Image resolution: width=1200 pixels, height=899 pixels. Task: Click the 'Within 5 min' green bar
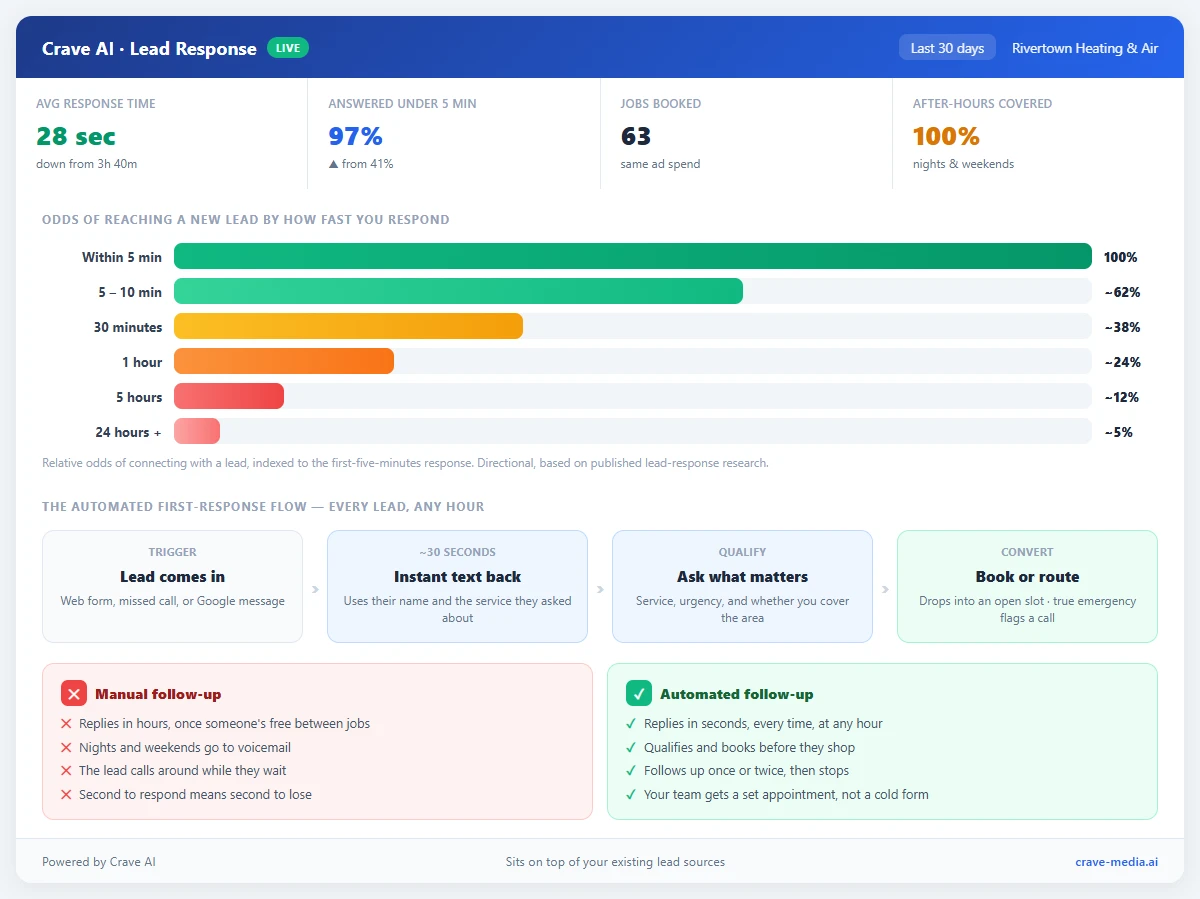tap(633, 256)
